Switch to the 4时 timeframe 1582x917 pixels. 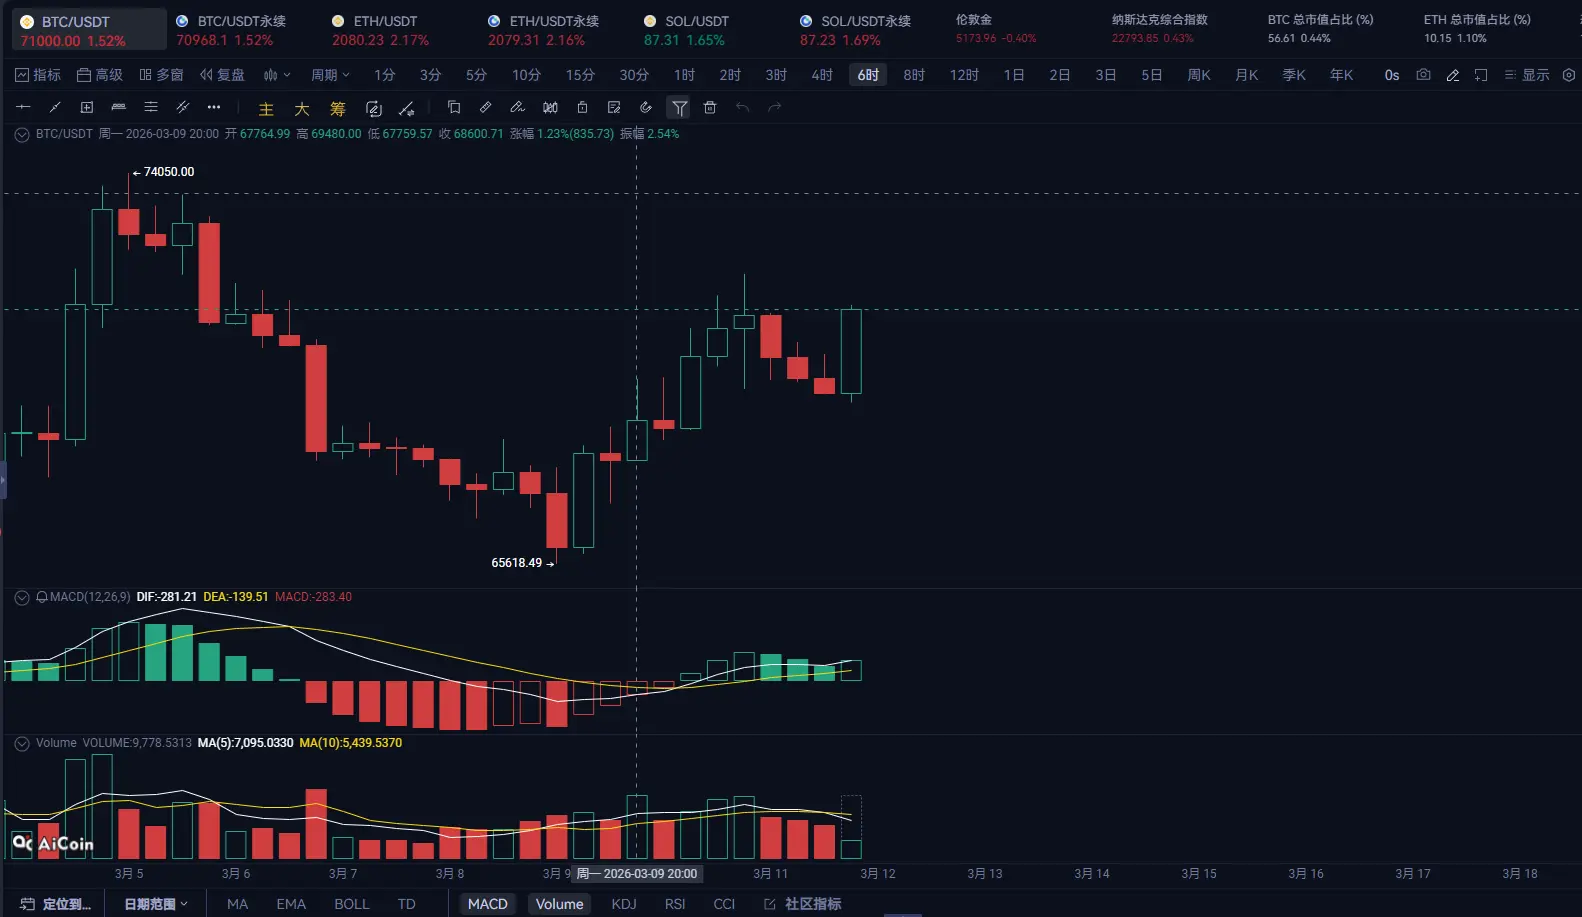822,75
